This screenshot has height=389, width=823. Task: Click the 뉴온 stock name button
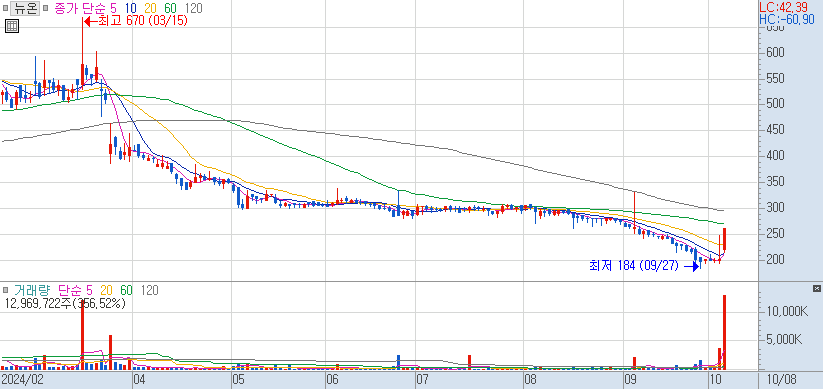point(25,8)
